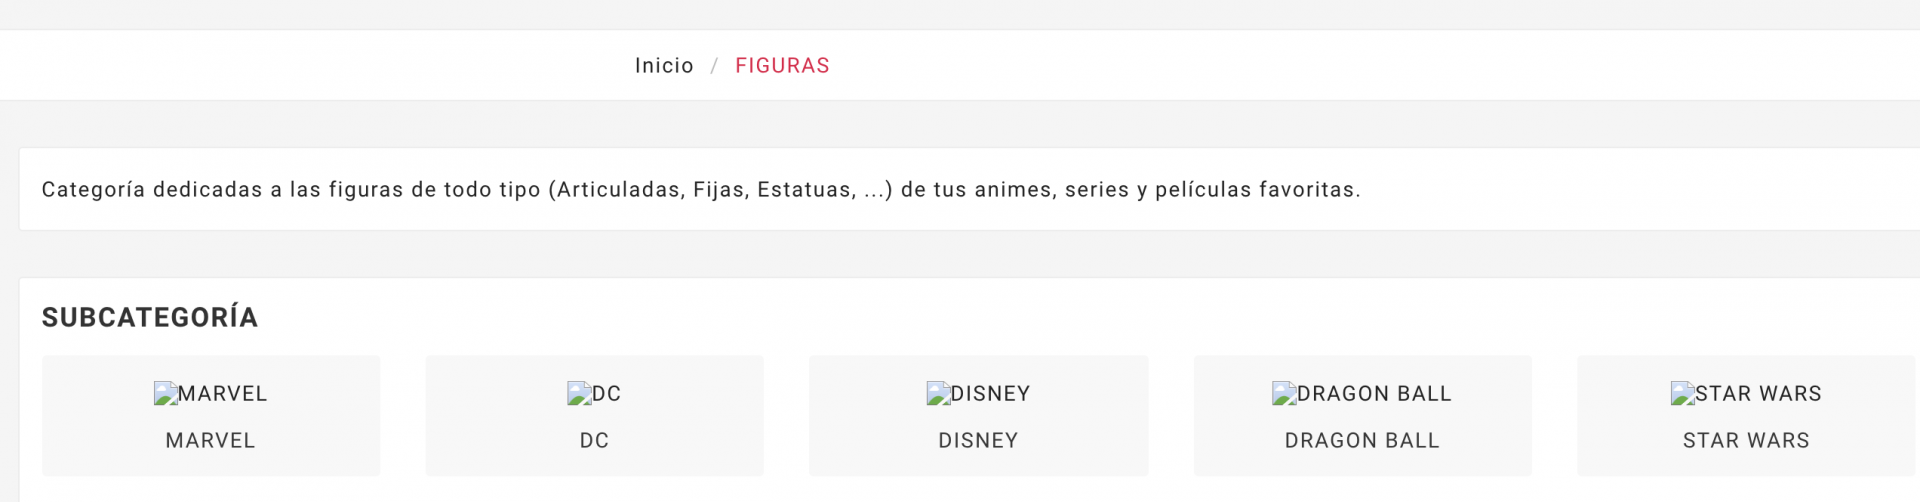This screenshot has height=502, width=1920.
Task: Click the DRAGON BALL image alt text
Action: click(1374, 394)
